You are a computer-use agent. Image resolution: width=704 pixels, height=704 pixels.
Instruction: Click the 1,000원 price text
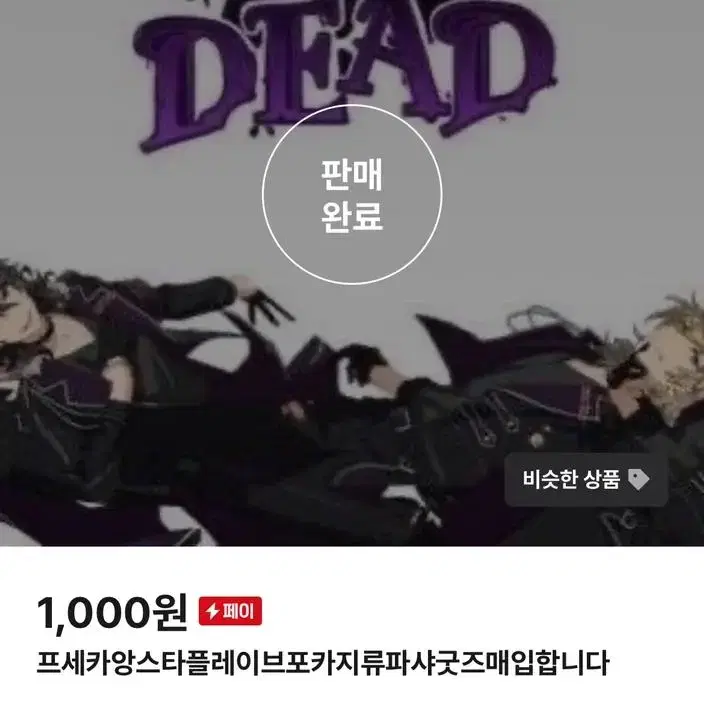click(x=112, y=613)
